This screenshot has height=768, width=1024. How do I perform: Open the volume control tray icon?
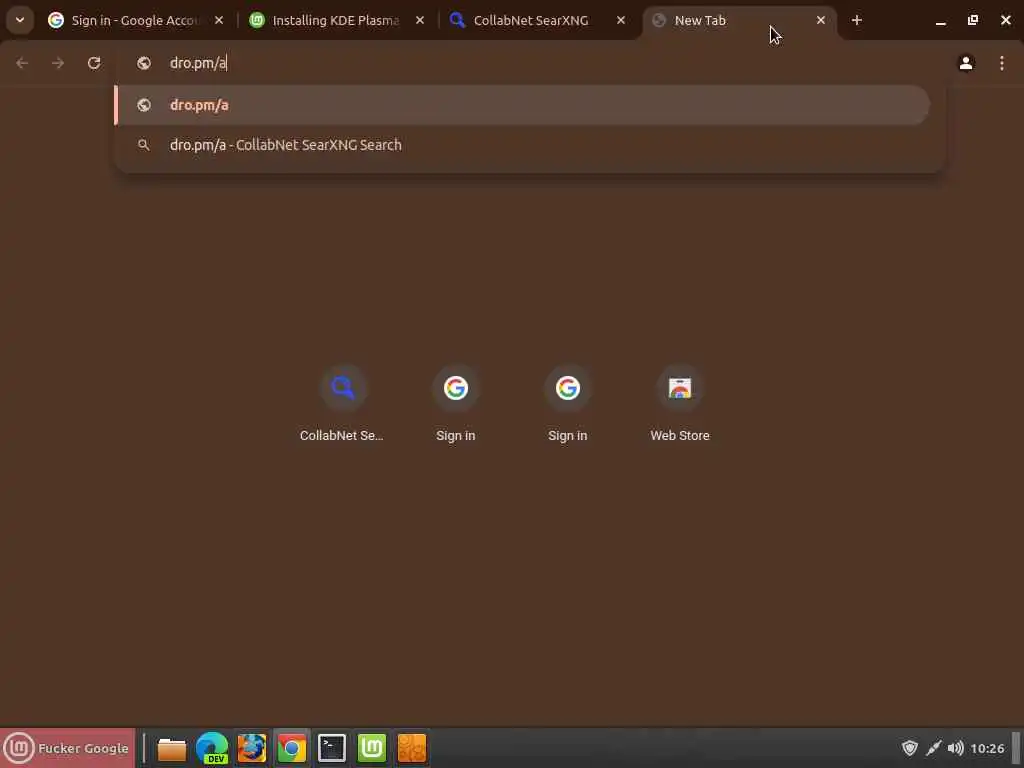click(955, 748)
